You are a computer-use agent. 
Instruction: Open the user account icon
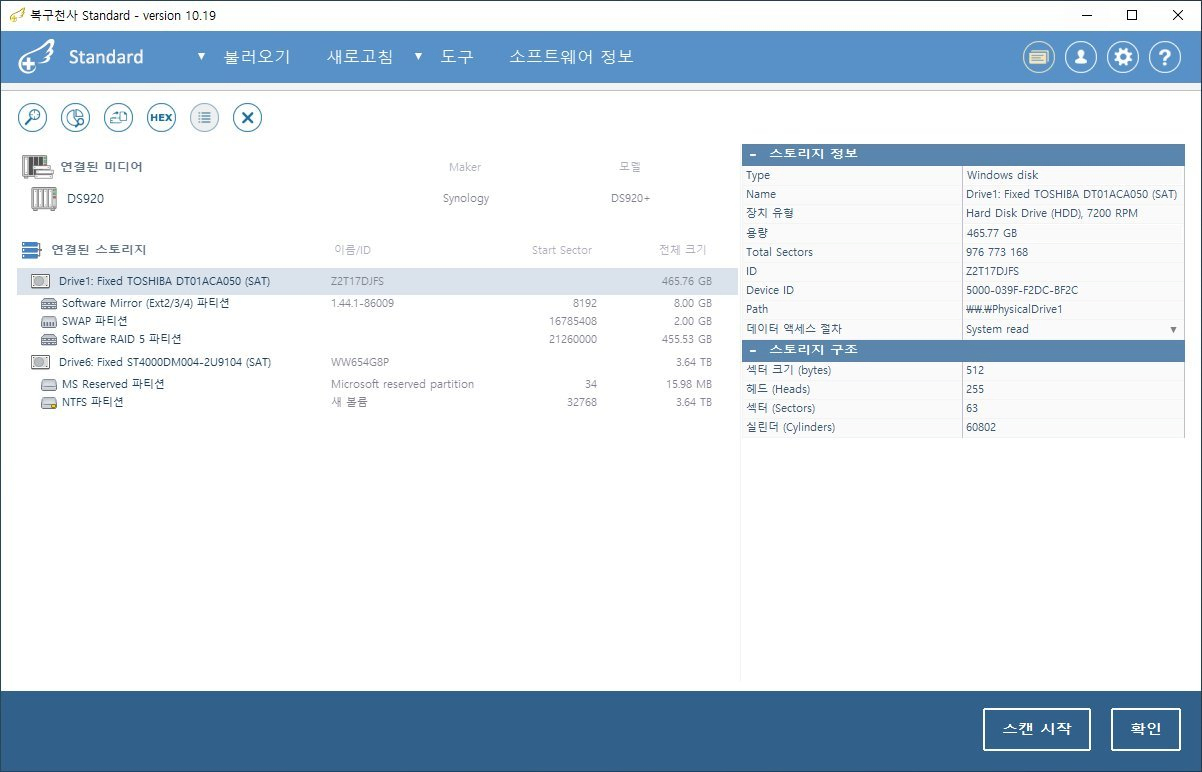click(x=1081, y=57)
